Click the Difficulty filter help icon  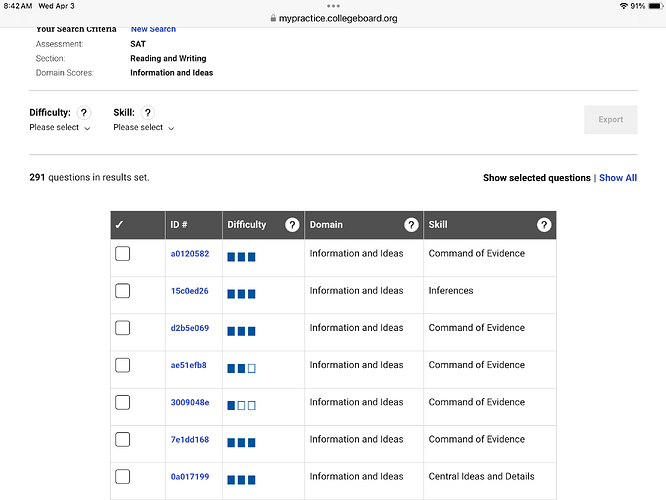(84, 113)
